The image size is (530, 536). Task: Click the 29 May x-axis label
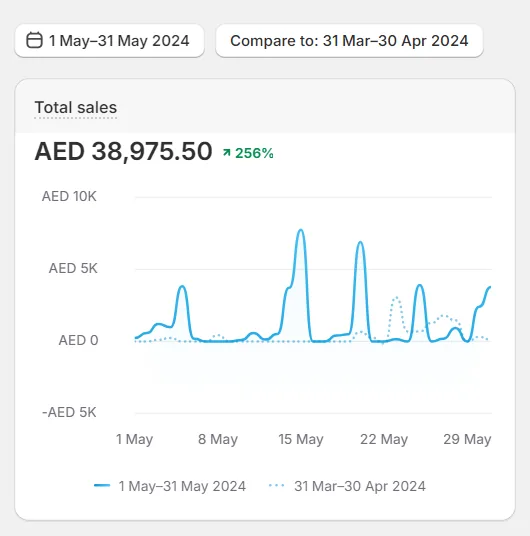(467, 439)
